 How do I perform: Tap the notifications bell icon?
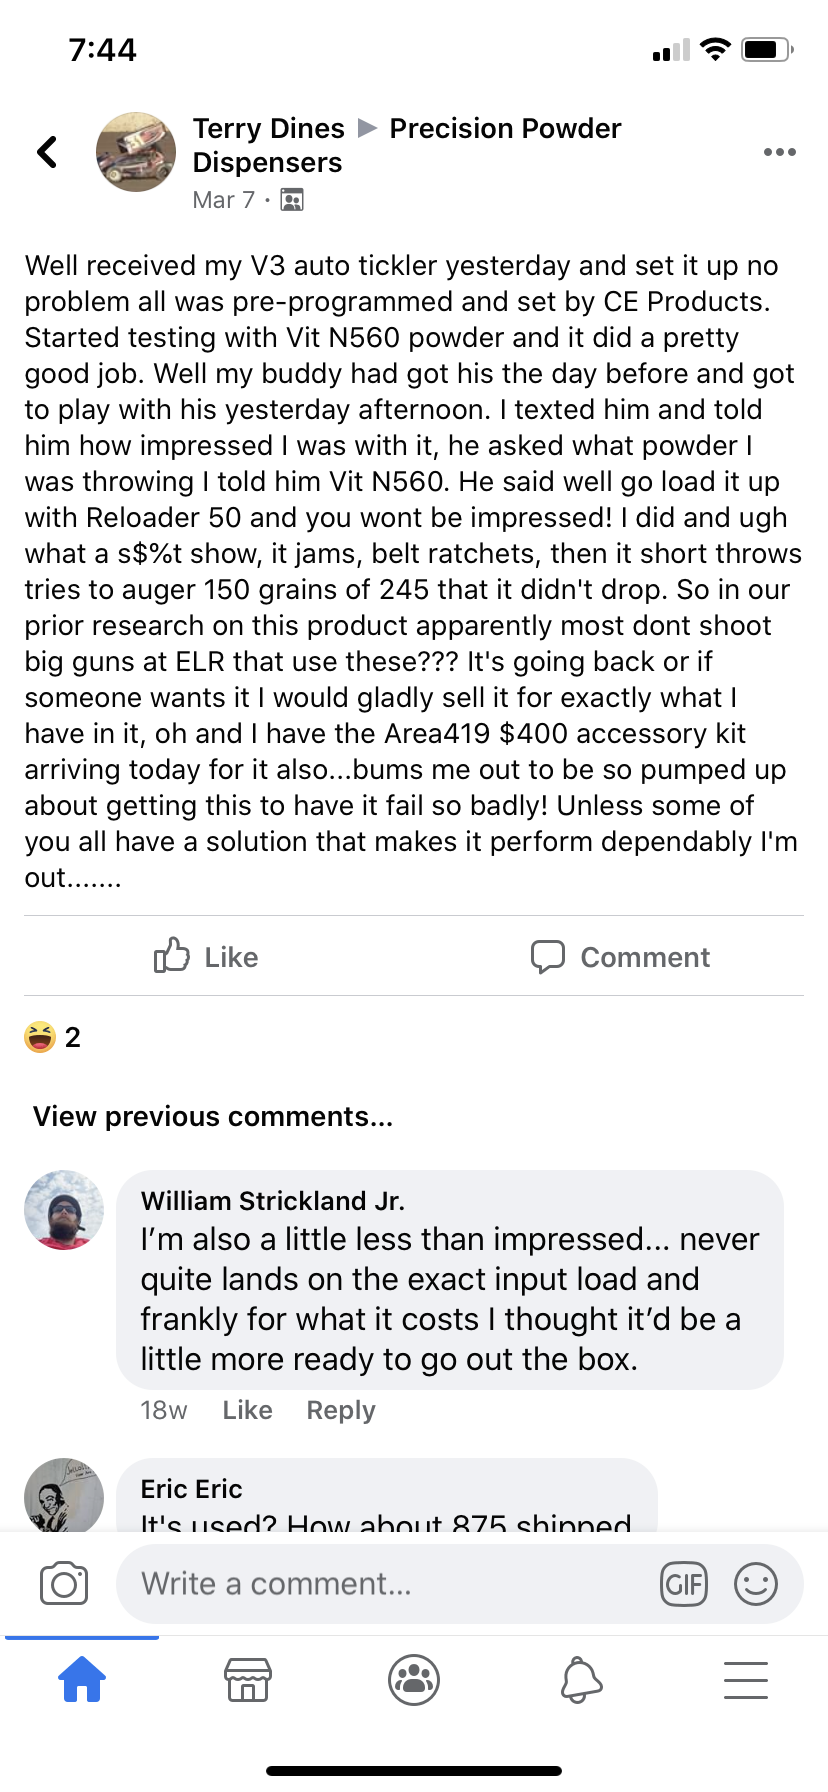point(581,1679)
